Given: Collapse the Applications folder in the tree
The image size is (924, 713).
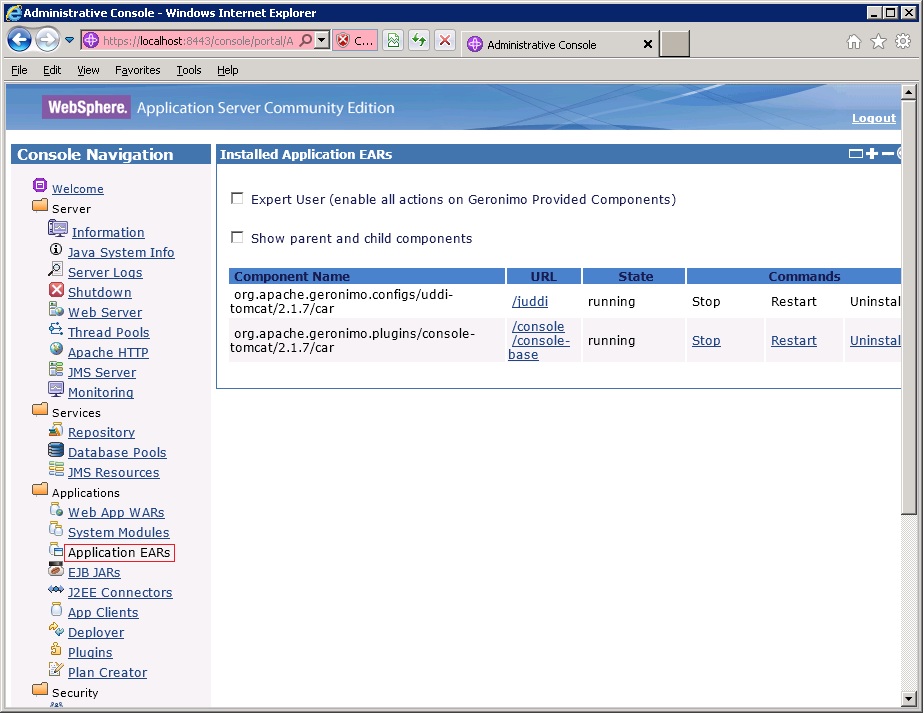Looking at the screenshot, I should (41, 491).
